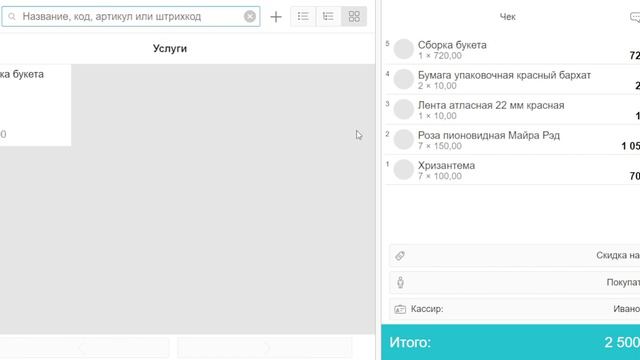This screenshot has height=360, width=640.
Task: Select Хризантема receipt row
Action: pyautogui.click(x=512, y=170)
